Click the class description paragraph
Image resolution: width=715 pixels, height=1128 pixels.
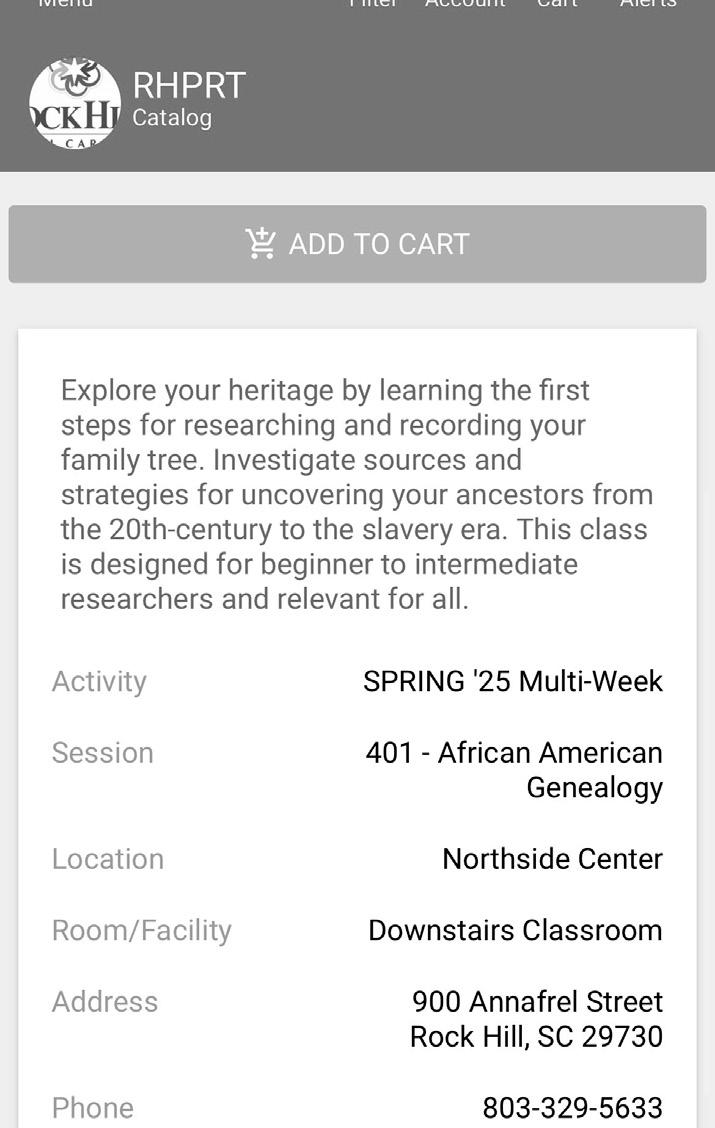pos(357,494)
